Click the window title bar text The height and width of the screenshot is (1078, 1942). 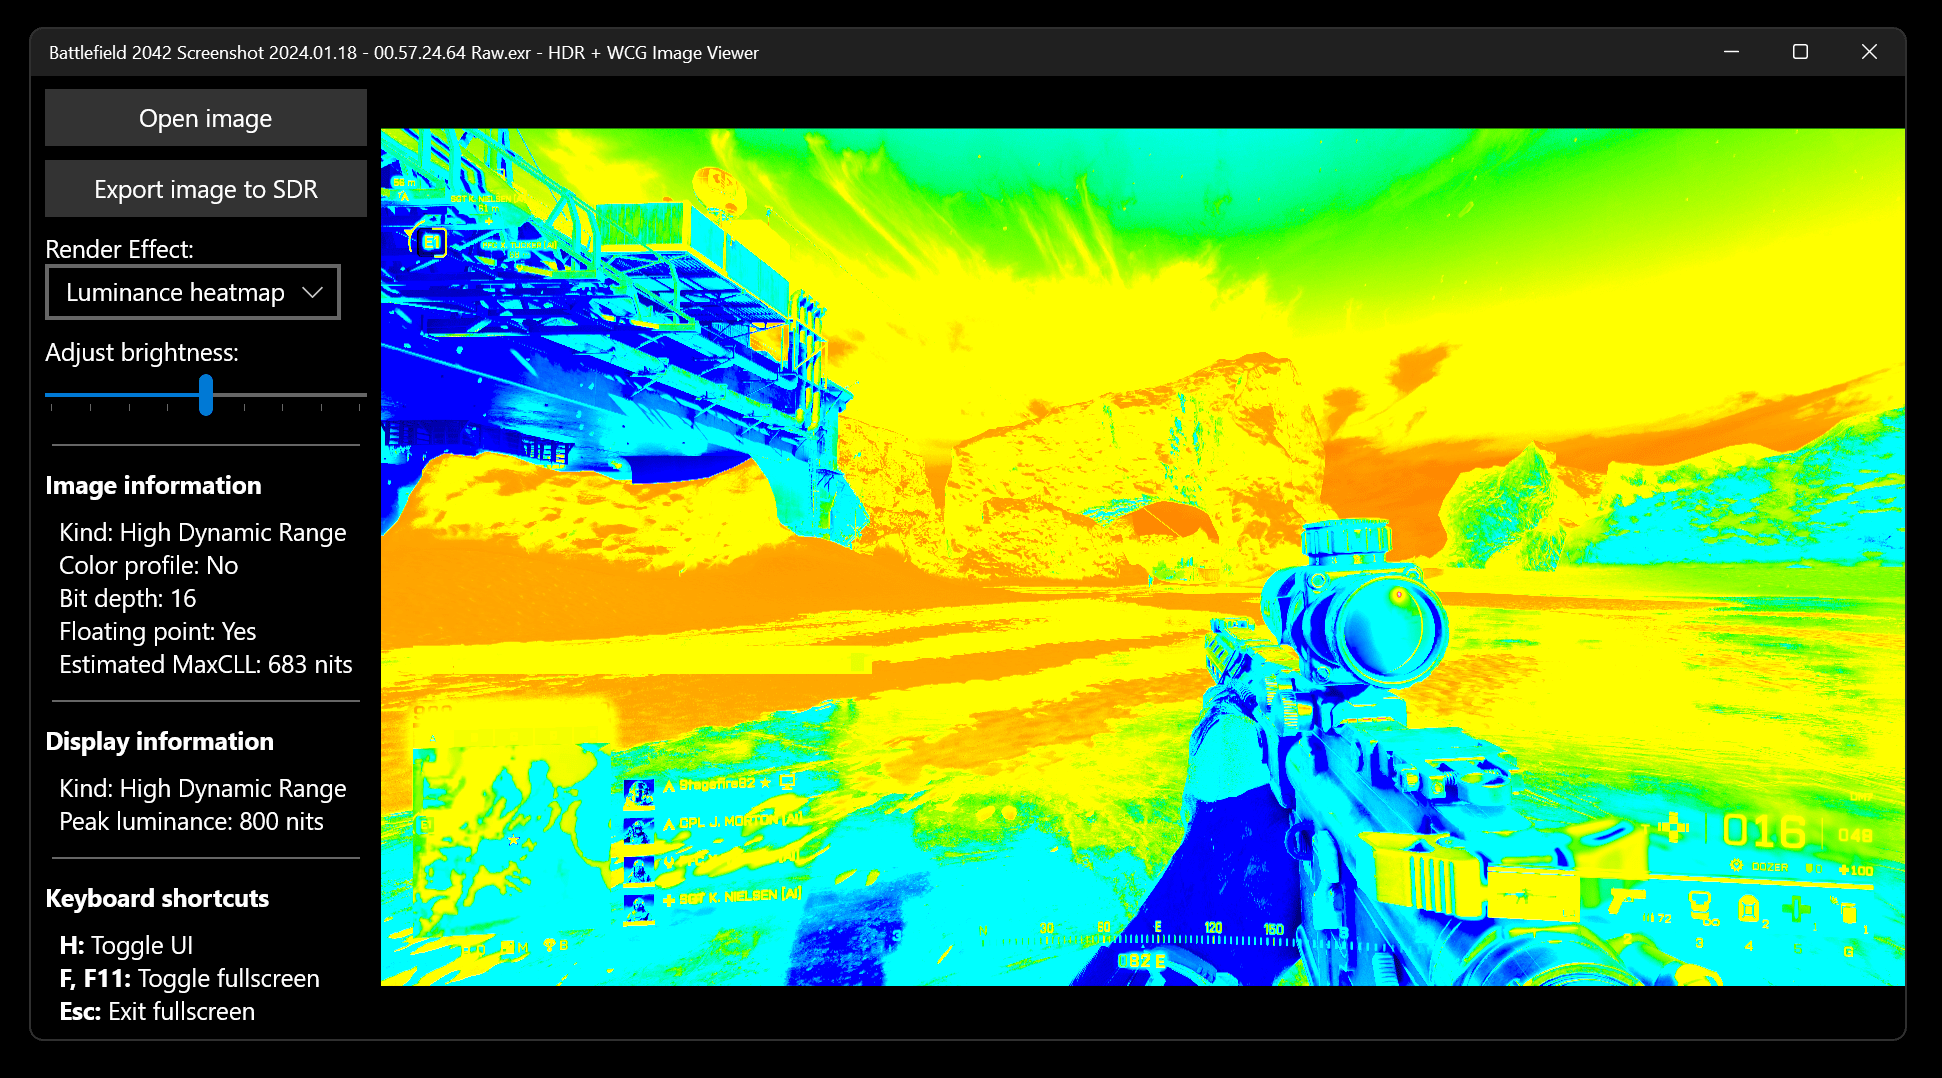[x=404, y=52]
